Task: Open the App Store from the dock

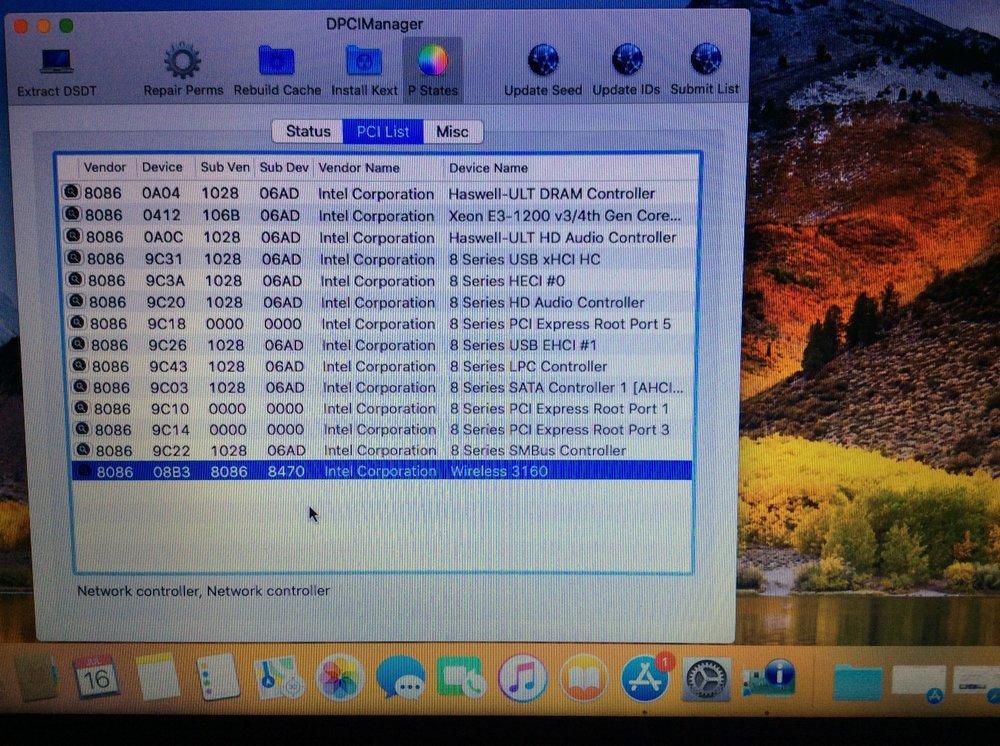Action: (x=644, y=679)
